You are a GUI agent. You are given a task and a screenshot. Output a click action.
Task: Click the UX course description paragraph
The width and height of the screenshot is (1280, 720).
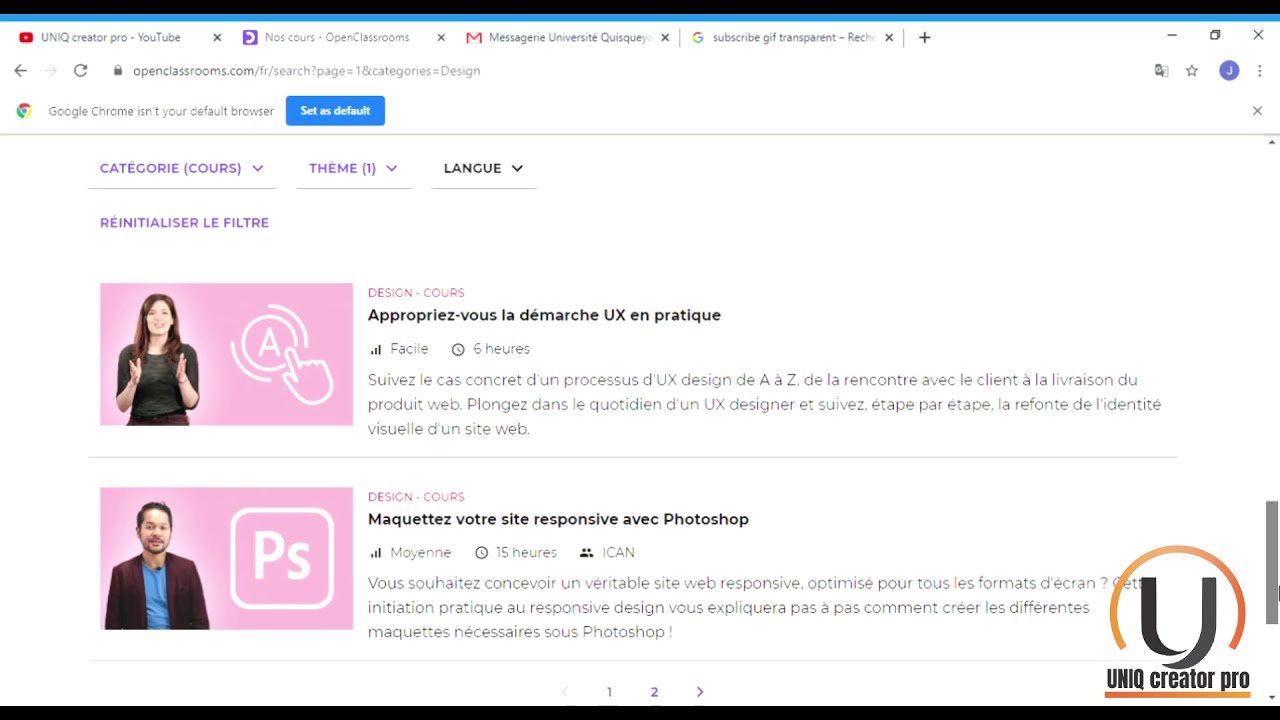pyautogui.click(x=764, y=405)
